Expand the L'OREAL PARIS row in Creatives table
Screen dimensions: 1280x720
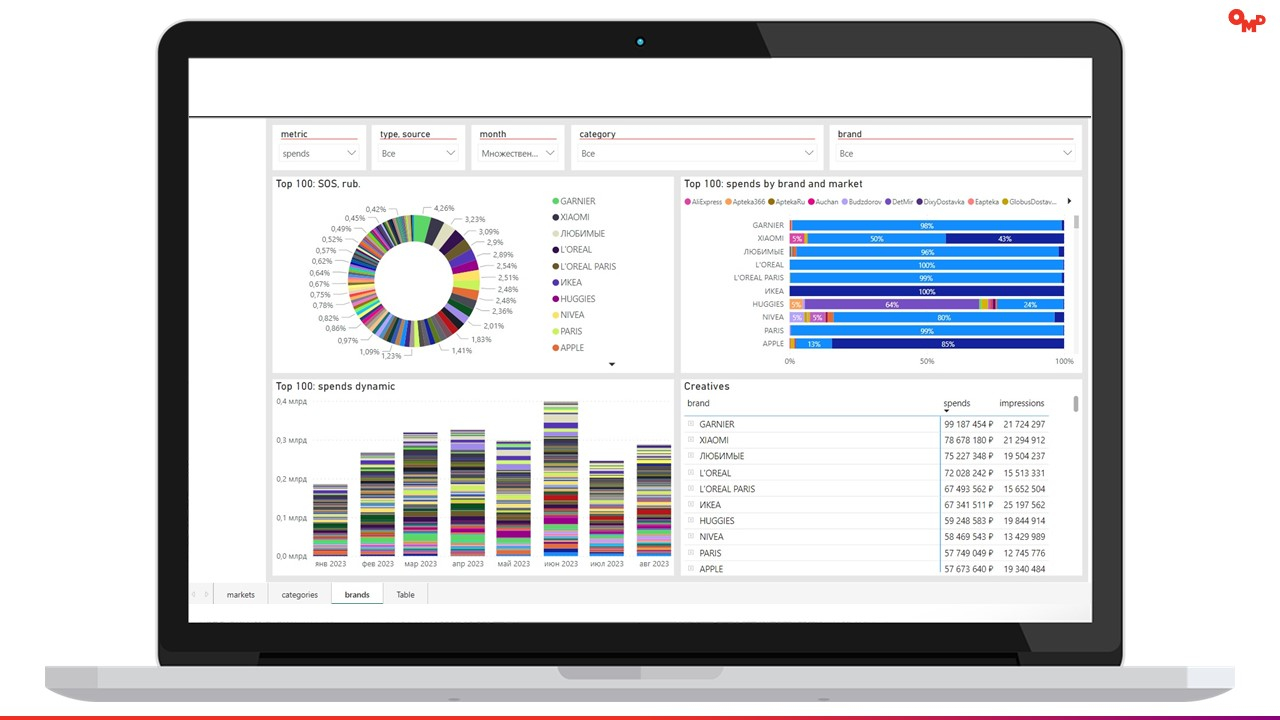click(690, 489)
